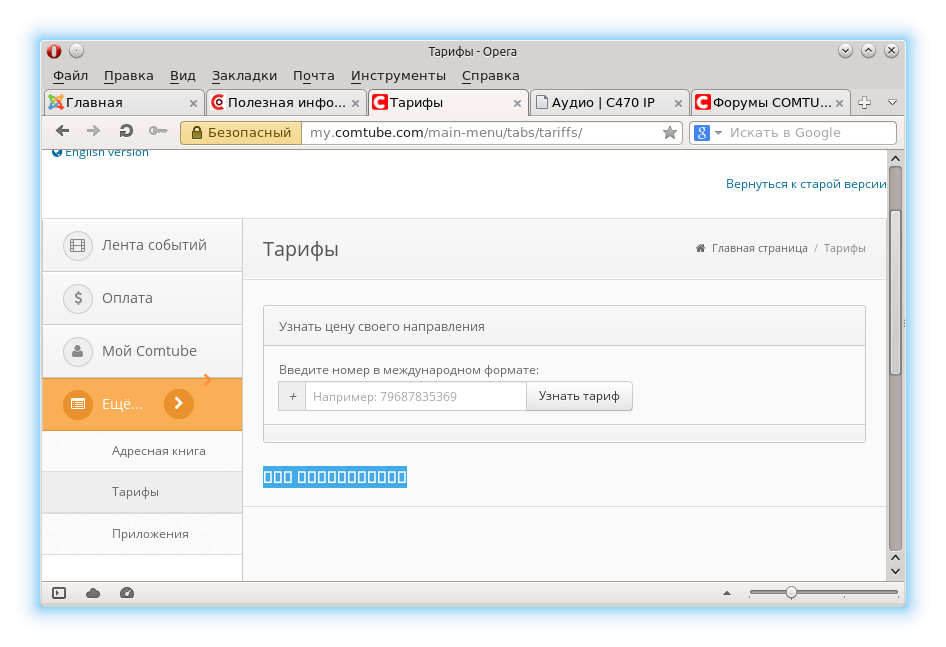Click the Google search engine icon
Viewport: 946px width, 647px height.
click(702, 133)
